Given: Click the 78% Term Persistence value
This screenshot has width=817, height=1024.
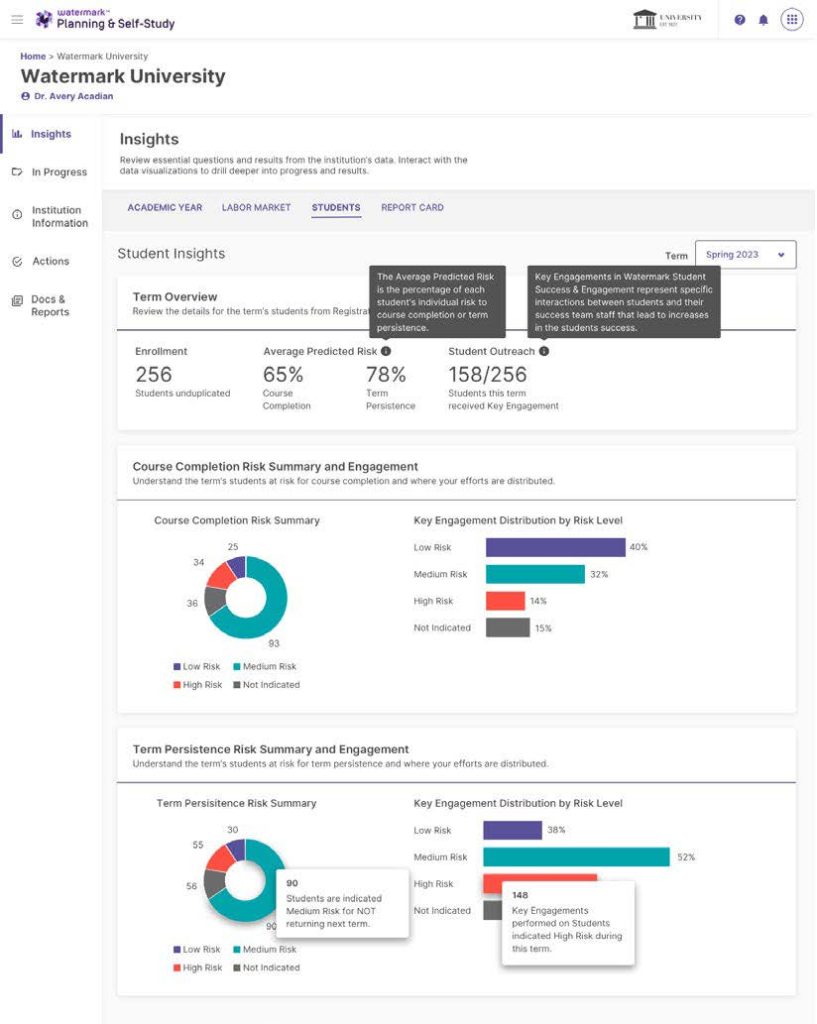Looking at the screenshot, I should coord(386,374).
